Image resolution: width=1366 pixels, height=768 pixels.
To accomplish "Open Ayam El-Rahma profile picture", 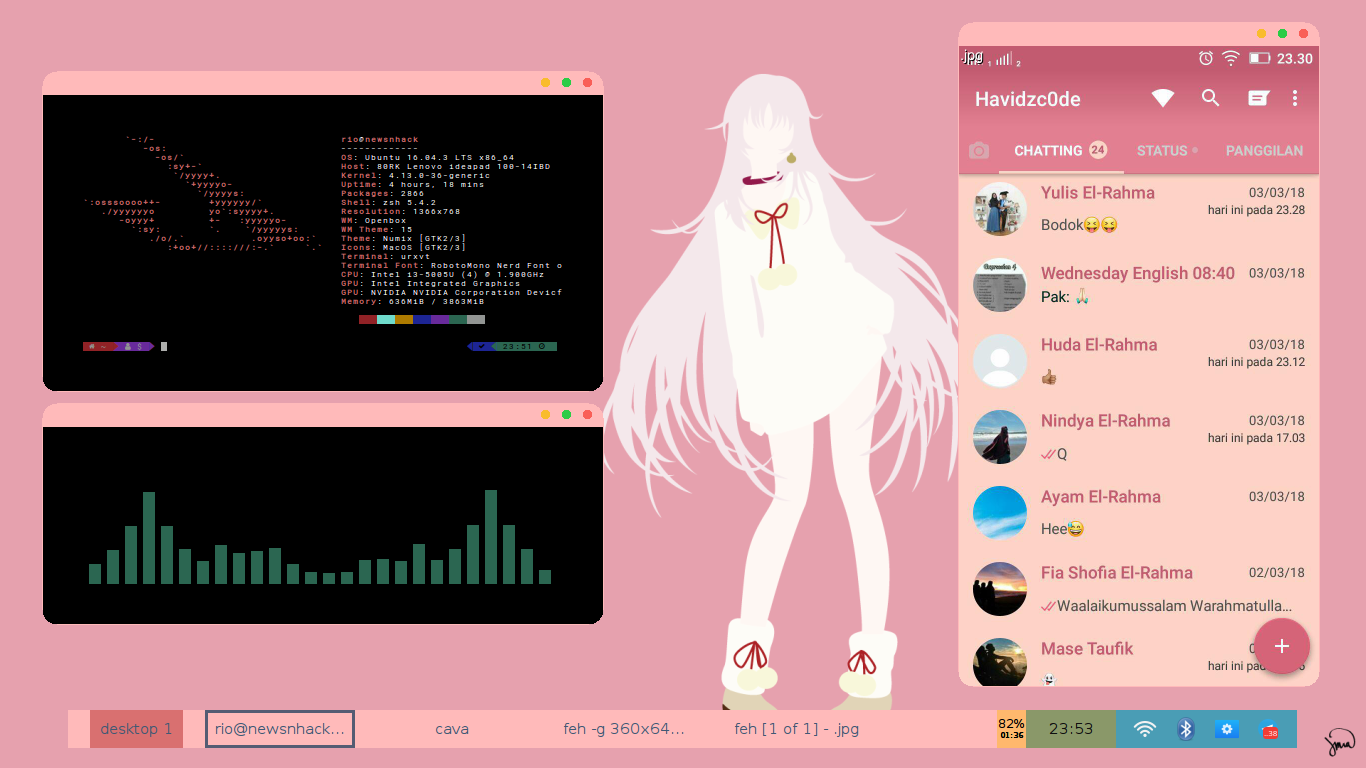I will (1000, 513).
